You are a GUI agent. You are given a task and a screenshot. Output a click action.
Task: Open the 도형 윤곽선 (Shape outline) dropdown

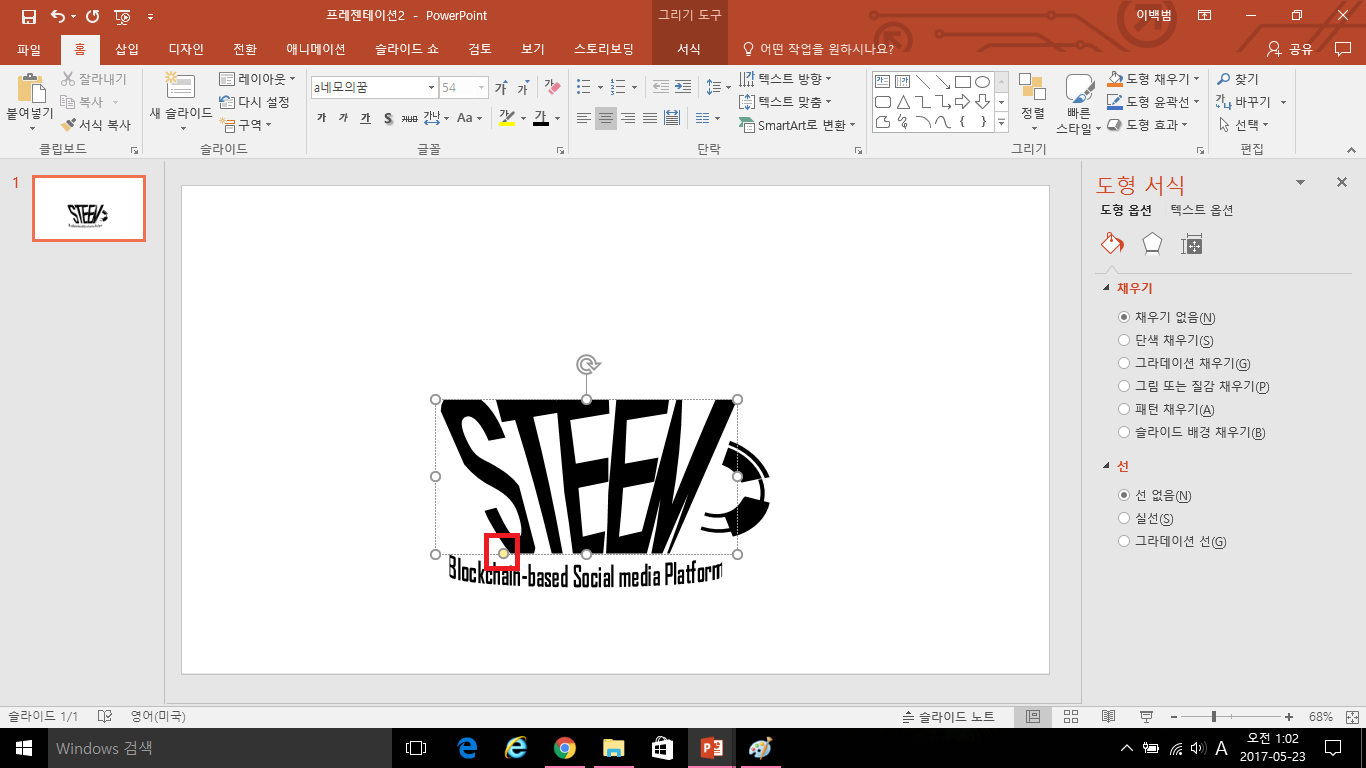[1155, 102]
